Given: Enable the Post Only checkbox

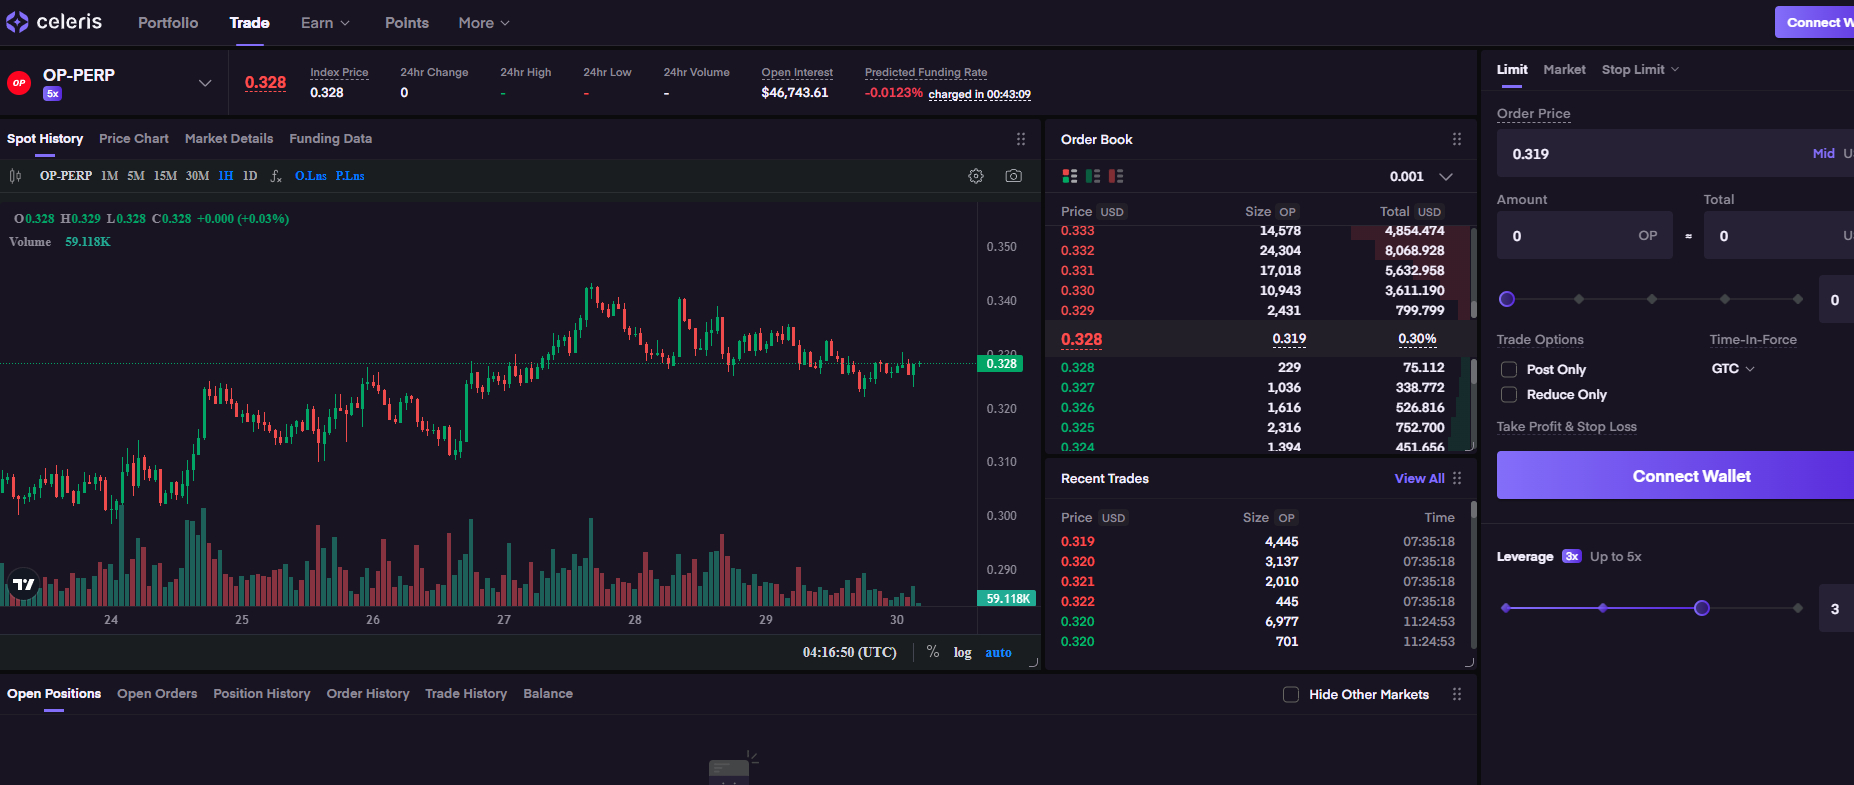Looking at the screenshot, I should coord(1509,370).
